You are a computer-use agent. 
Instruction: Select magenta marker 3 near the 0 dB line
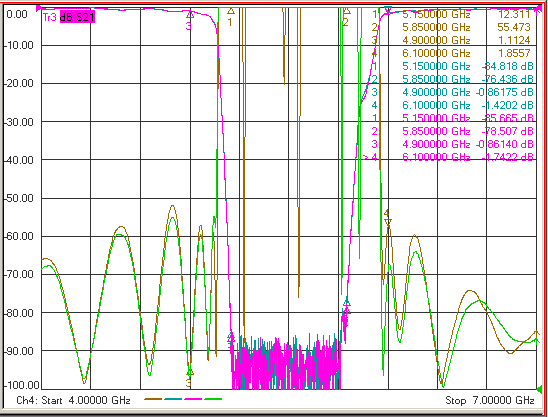(x=190, y=15)
